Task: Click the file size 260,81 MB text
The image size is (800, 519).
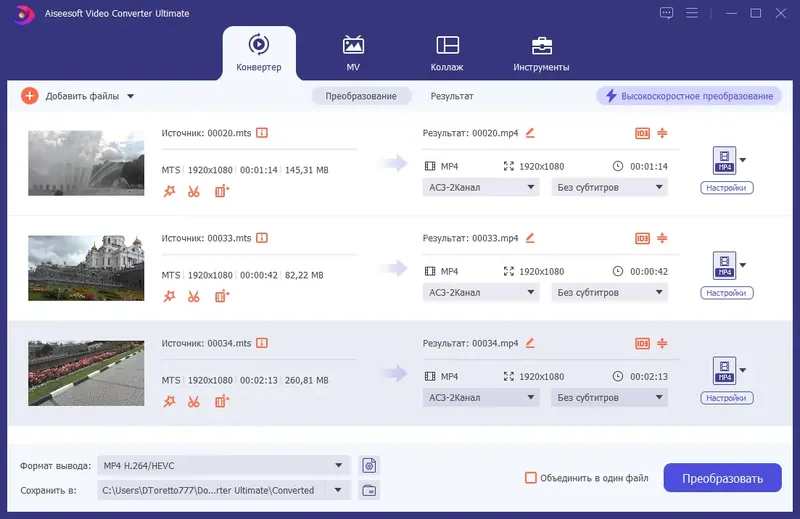Action: click(307, 380)
